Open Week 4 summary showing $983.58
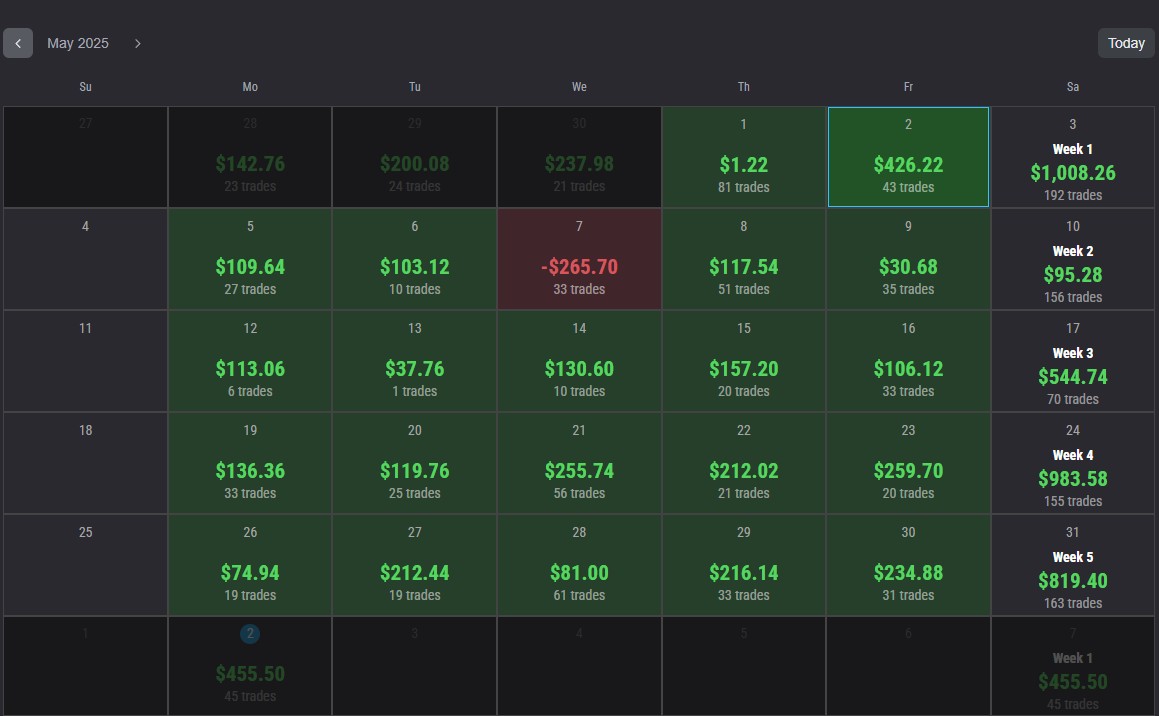The height and width of the screenshot is (716, 1159). coord(1073,463)
